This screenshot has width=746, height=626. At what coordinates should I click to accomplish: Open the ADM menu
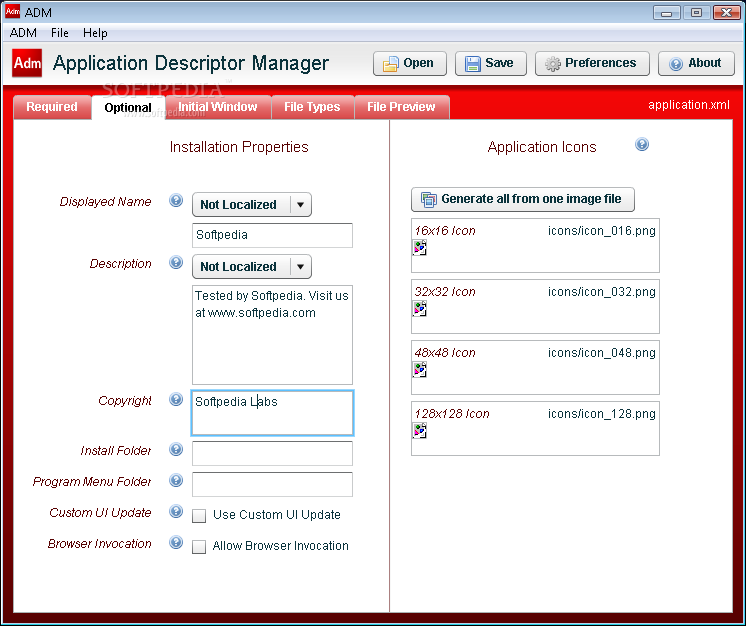pyautogui.click(x=23, y=33)
